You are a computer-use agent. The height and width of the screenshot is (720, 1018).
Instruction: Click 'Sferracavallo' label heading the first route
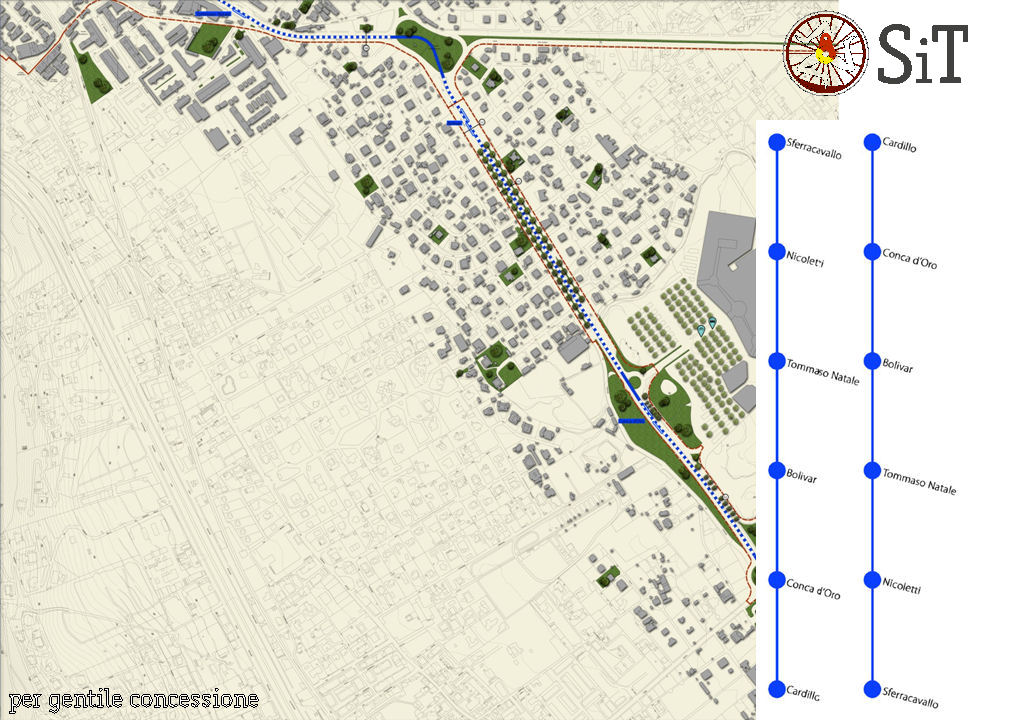click(x=814, y=149)
